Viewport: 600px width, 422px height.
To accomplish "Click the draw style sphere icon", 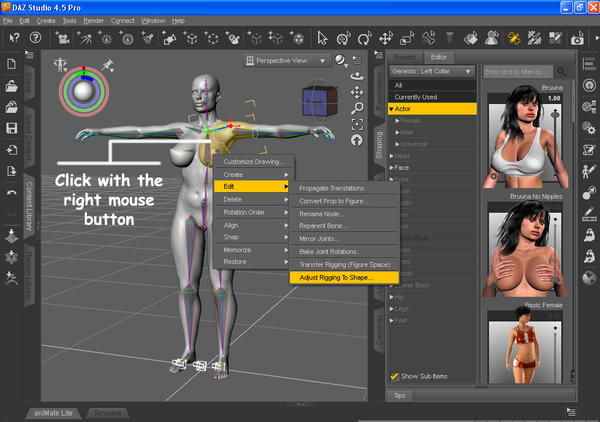I will point(340,60).
